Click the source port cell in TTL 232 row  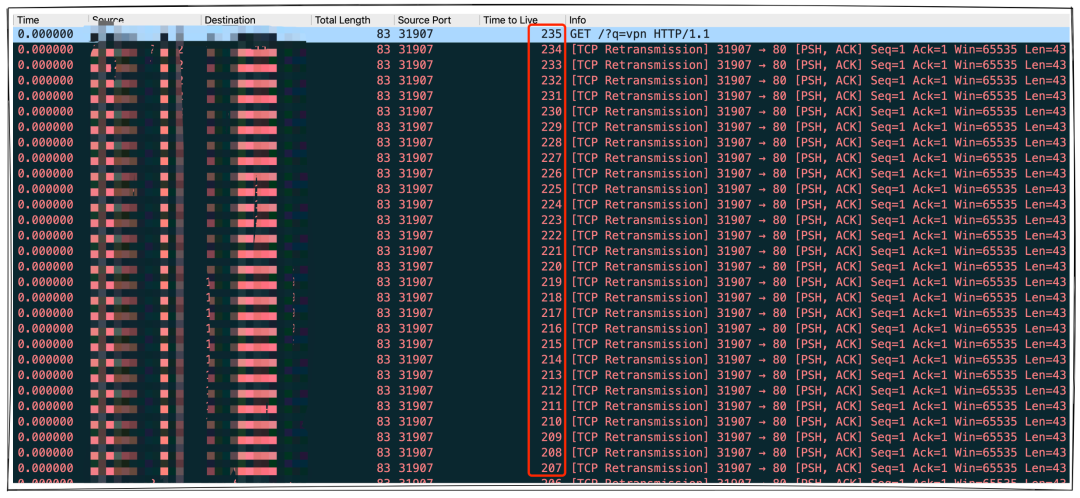[x=415, y=81]
